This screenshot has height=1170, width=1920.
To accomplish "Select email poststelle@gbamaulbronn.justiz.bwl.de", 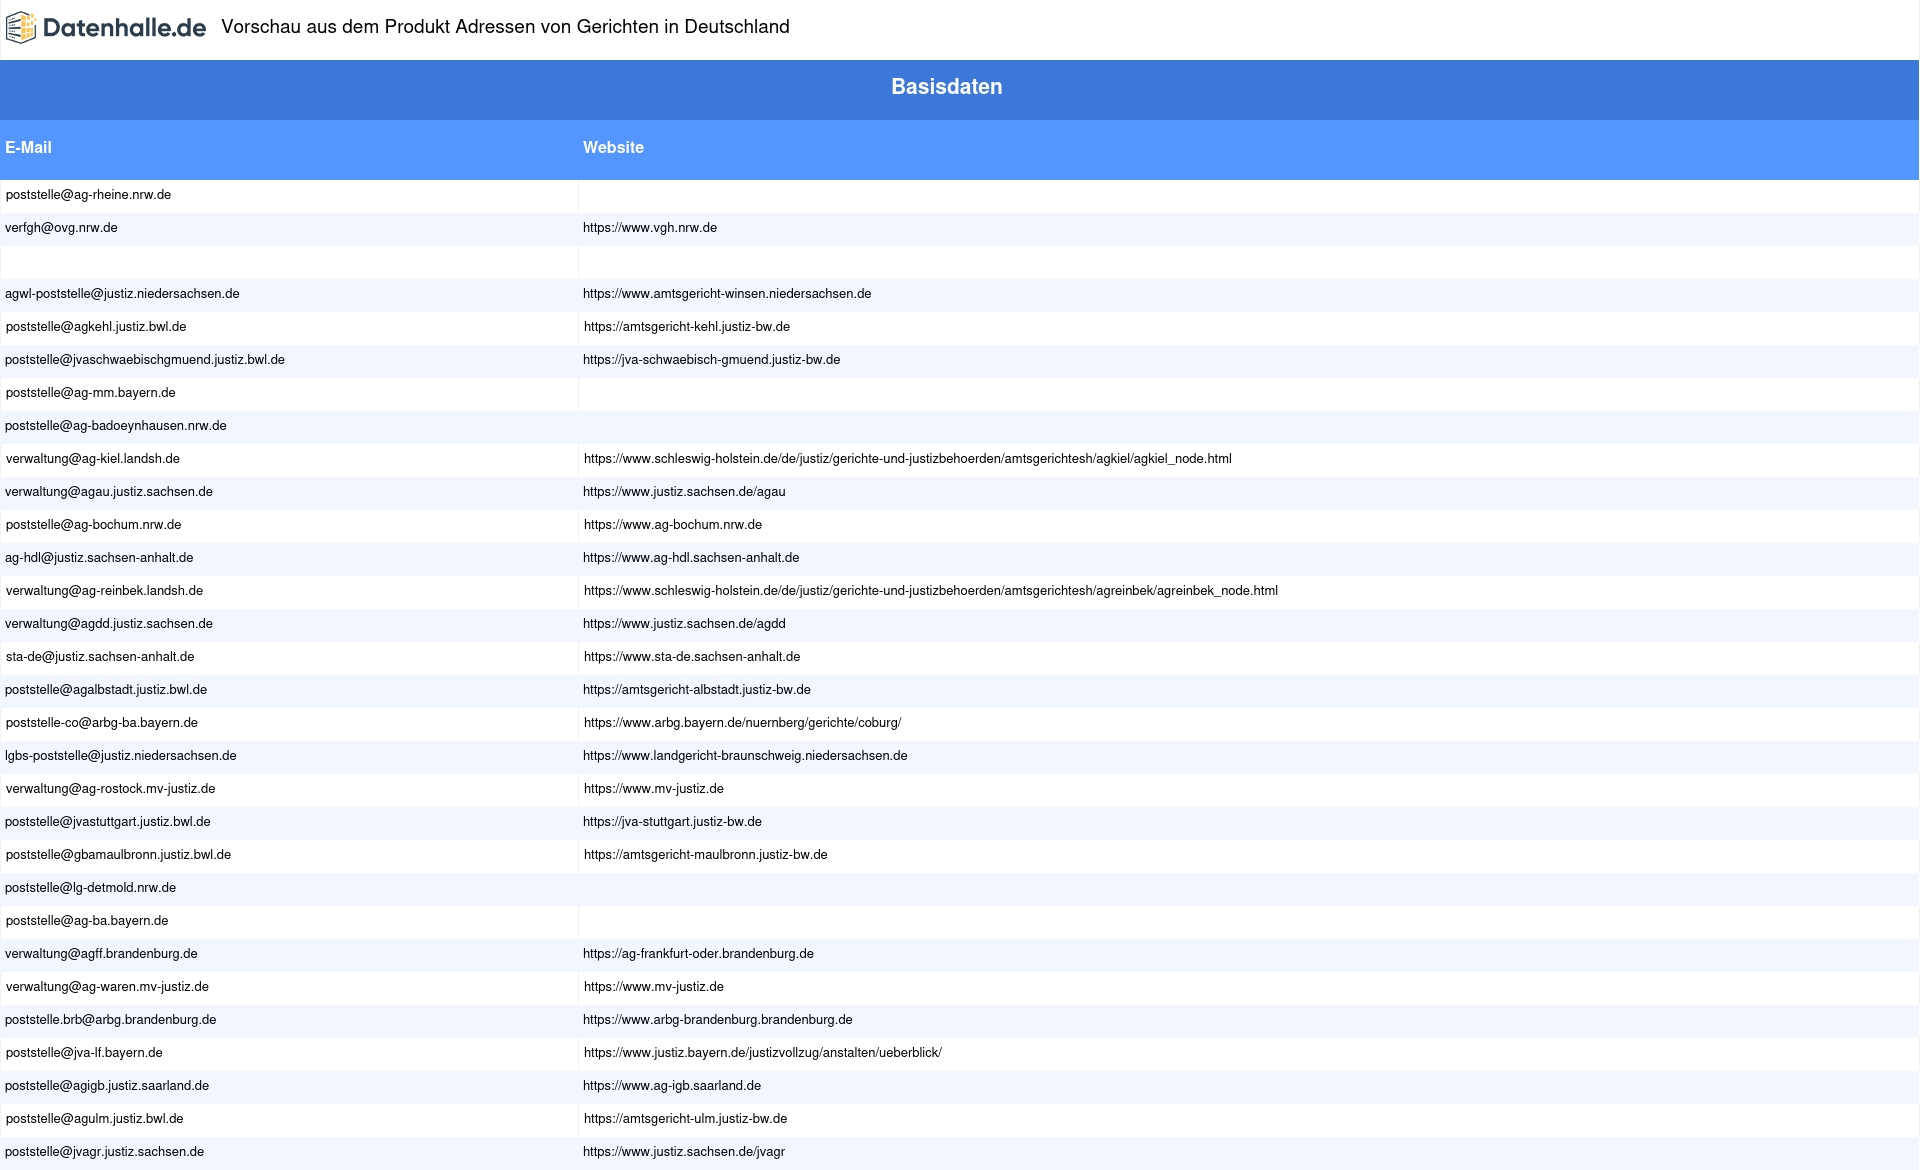I will 118,855.
